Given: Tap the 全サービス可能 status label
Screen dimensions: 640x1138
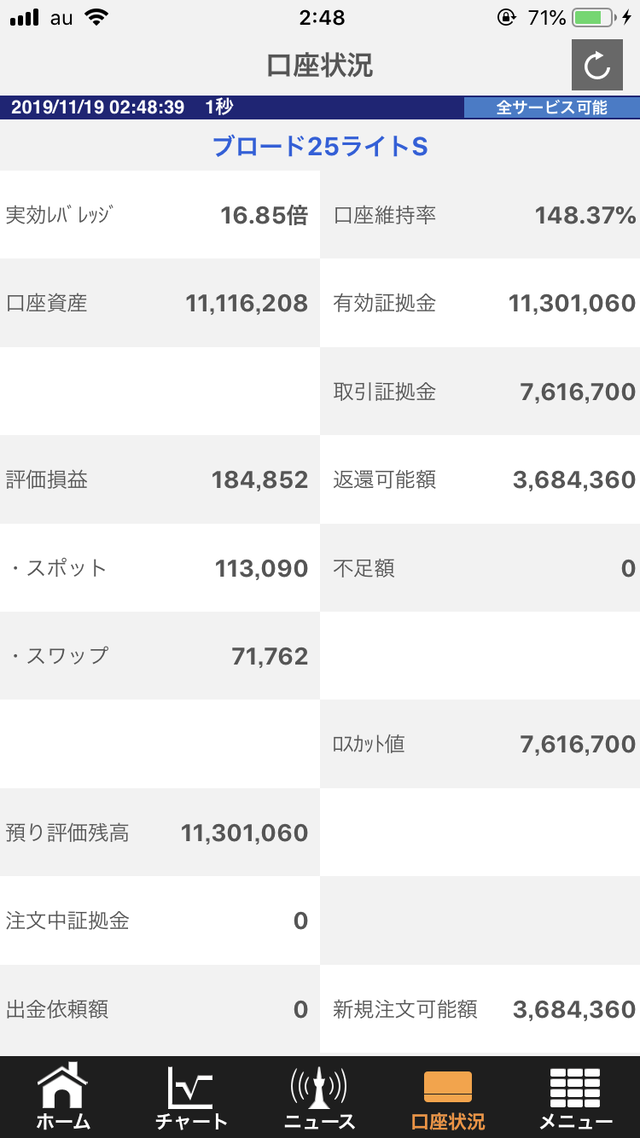Looking at the screenshot, I should click(x=551, y=107).
